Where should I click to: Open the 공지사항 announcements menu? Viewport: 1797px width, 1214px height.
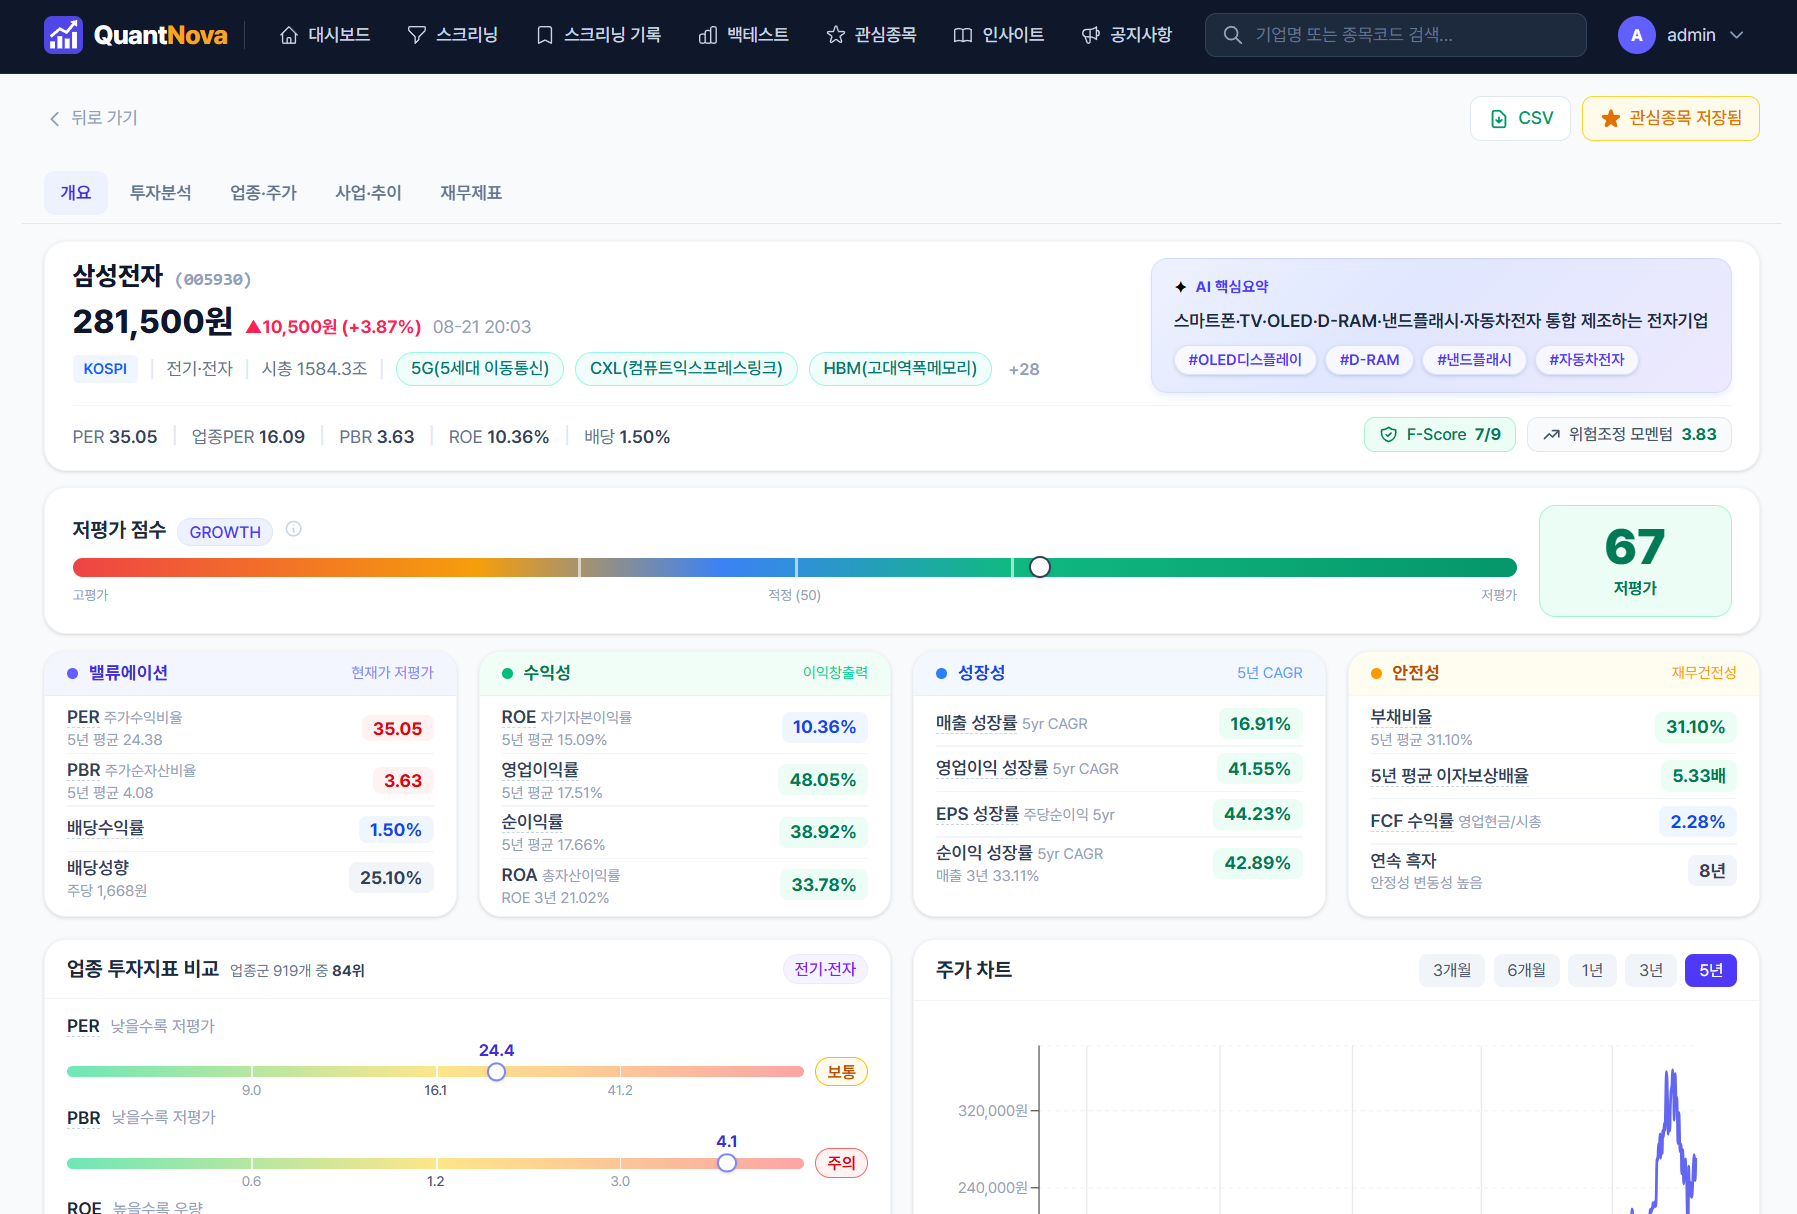click(x=1127, y=35)
